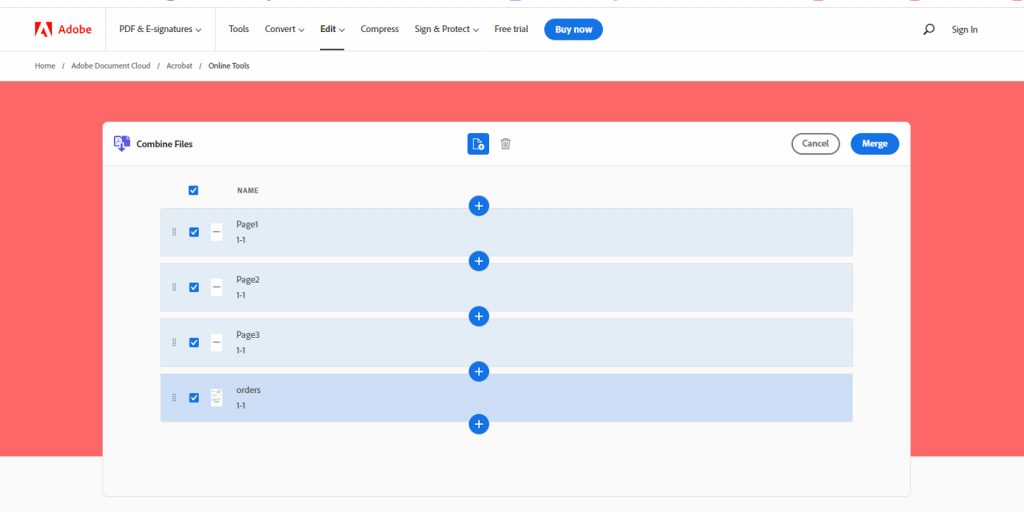Click the add files icon in toolbar
Screen dimensions: 1024x512
pyautogui.click(x=478, y=144)
